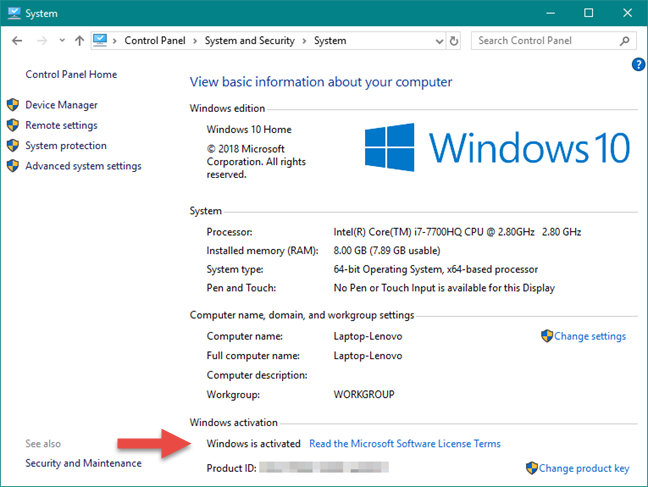The height and width of the screenshot is (487, 648).
Task: Click the shield icon beside Device Manager
Action: coord(13,105)
